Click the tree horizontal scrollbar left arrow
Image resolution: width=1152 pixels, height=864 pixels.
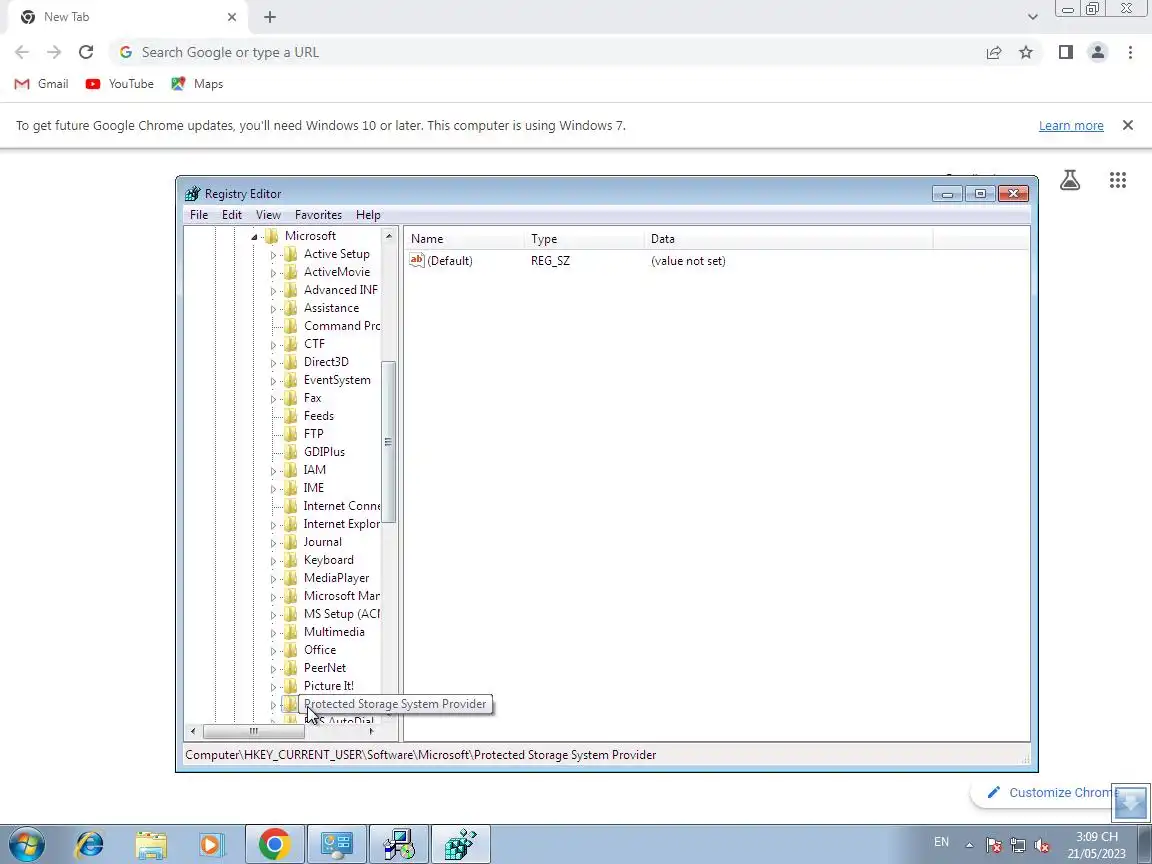[193, 731]
